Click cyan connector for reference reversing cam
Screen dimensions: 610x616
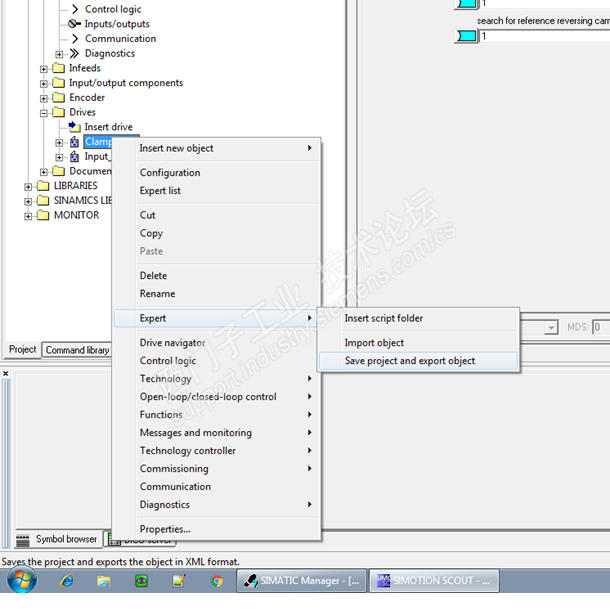click(467, 36)
